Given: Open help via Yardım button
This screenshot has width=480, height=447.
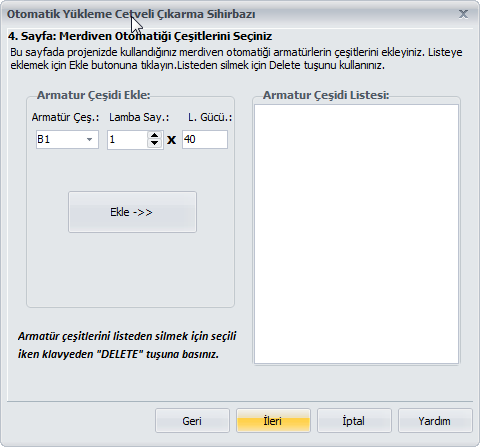Looking at the screenshot, I should 435,421.
